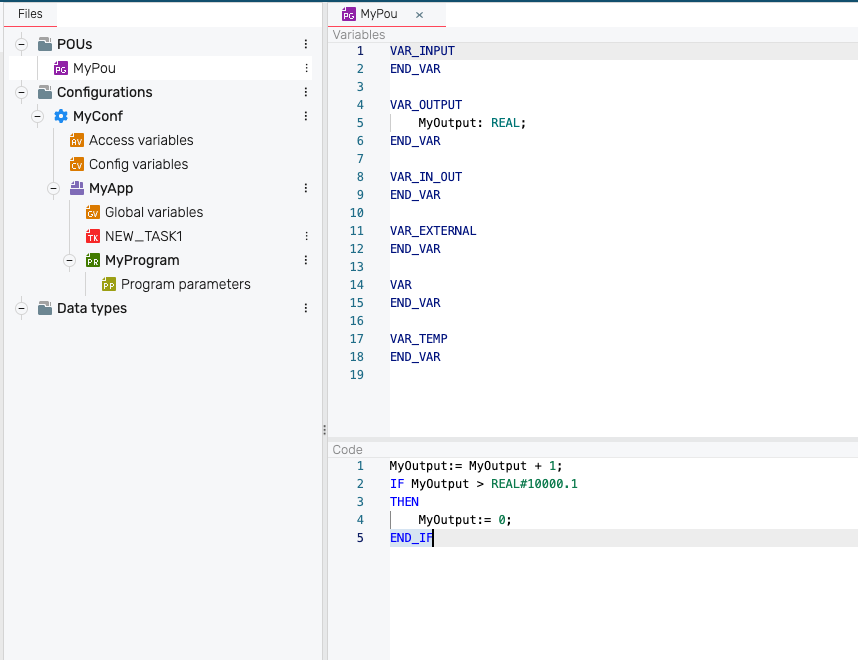The height and width of the screenshot is (660, 858).
Task: Collapse the MyApp tree node
Action: (53, 189)
